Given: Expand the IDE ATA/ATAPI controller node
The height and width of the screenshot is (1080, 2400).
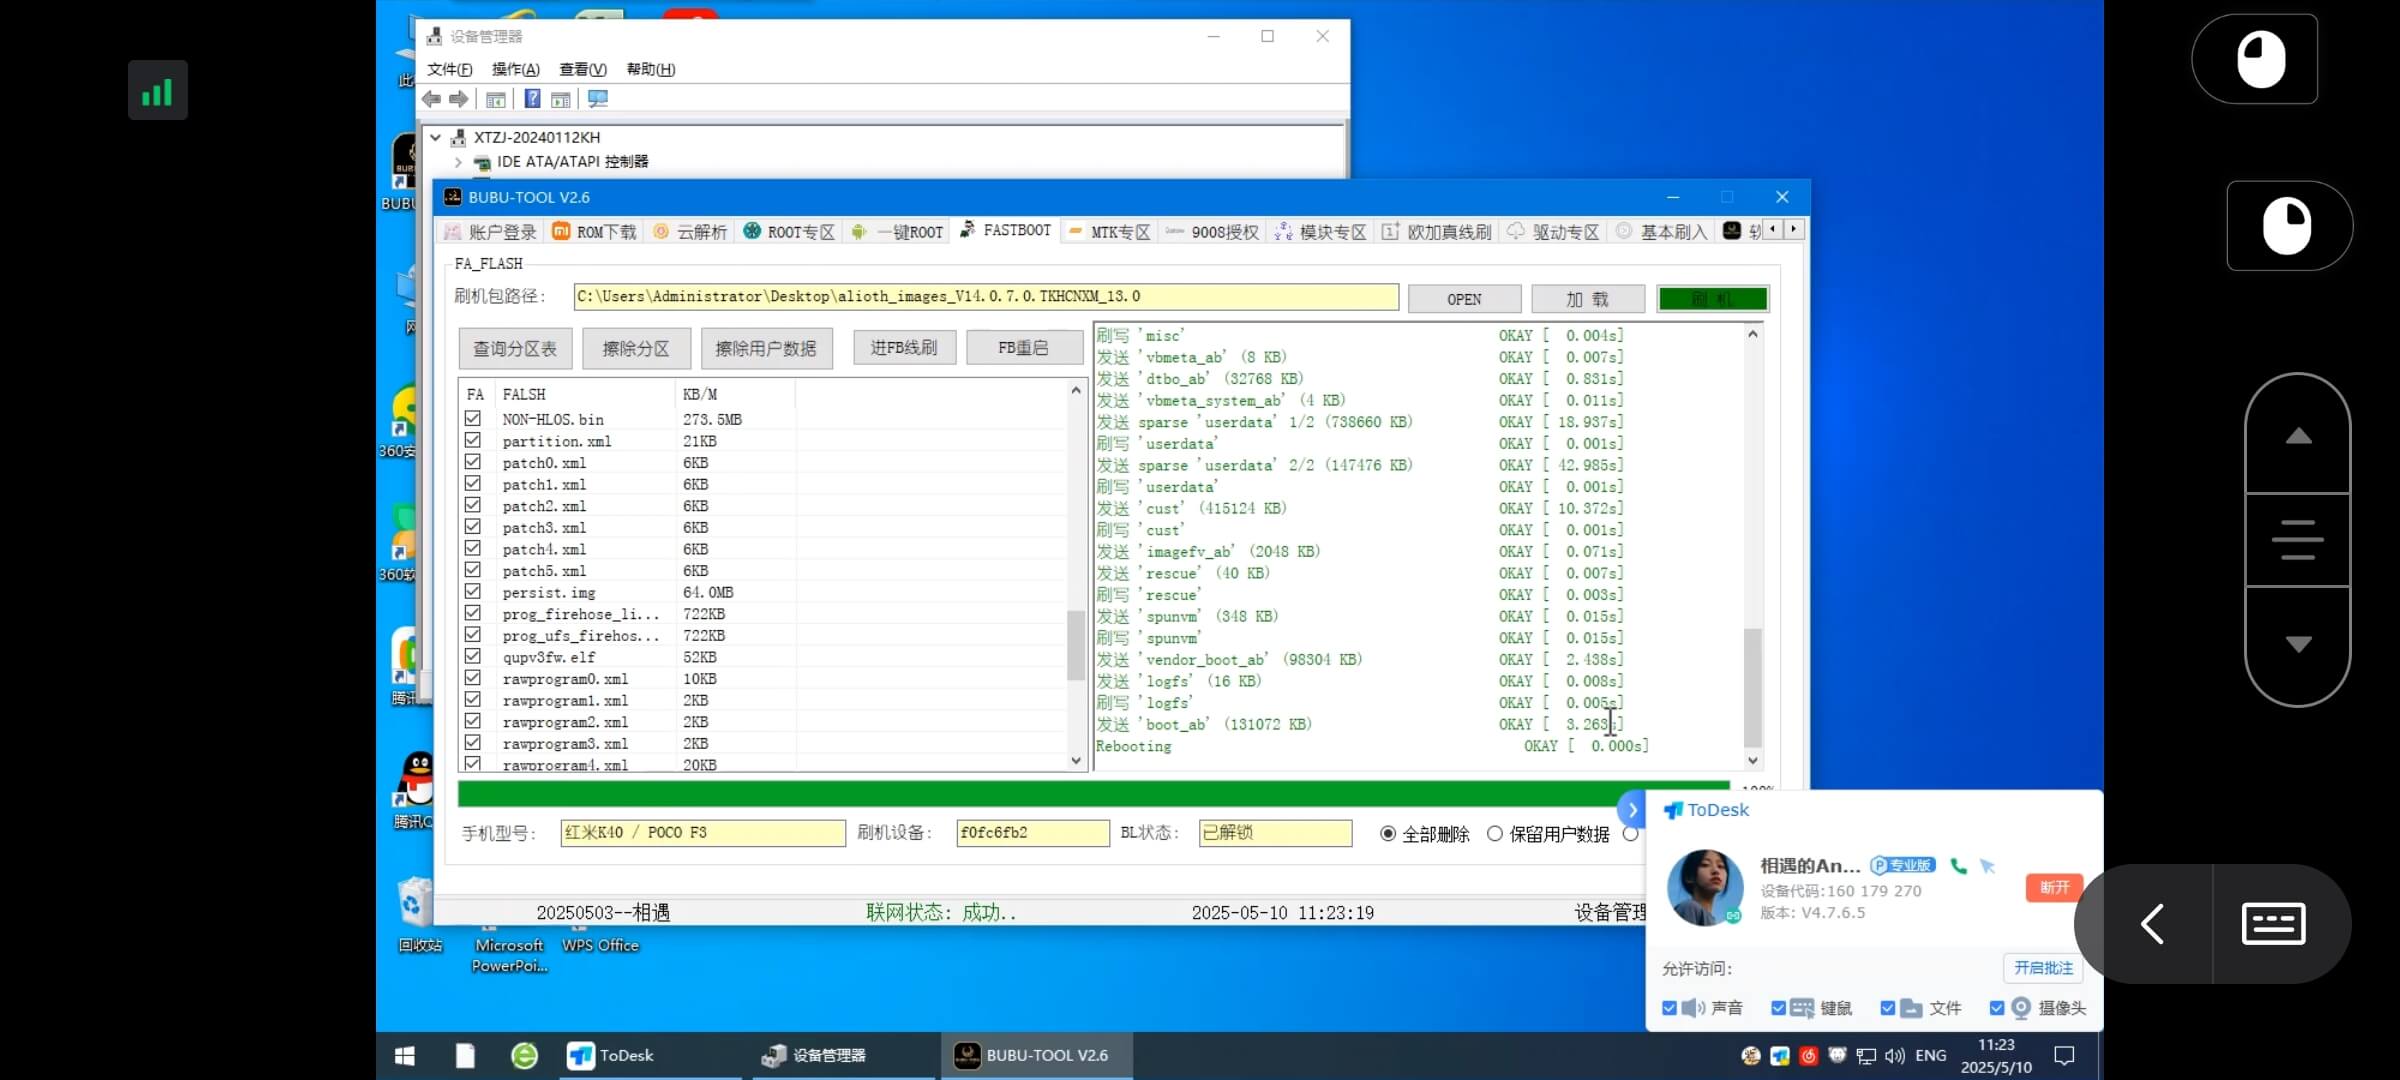Looking at the screenshot, I should tap(458, 162).
